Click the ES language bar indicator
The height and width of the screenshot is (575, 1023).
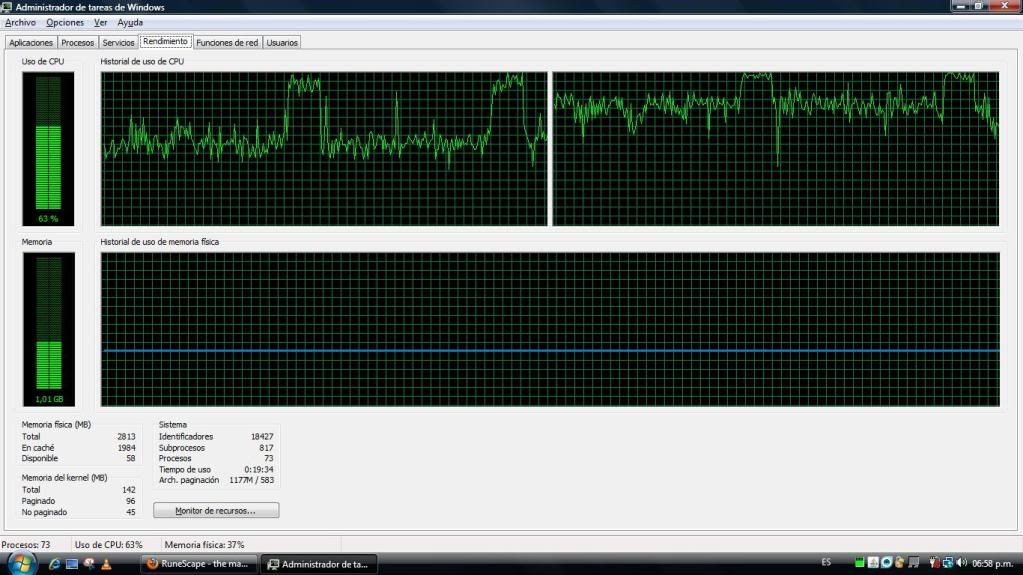click(826, 563)
